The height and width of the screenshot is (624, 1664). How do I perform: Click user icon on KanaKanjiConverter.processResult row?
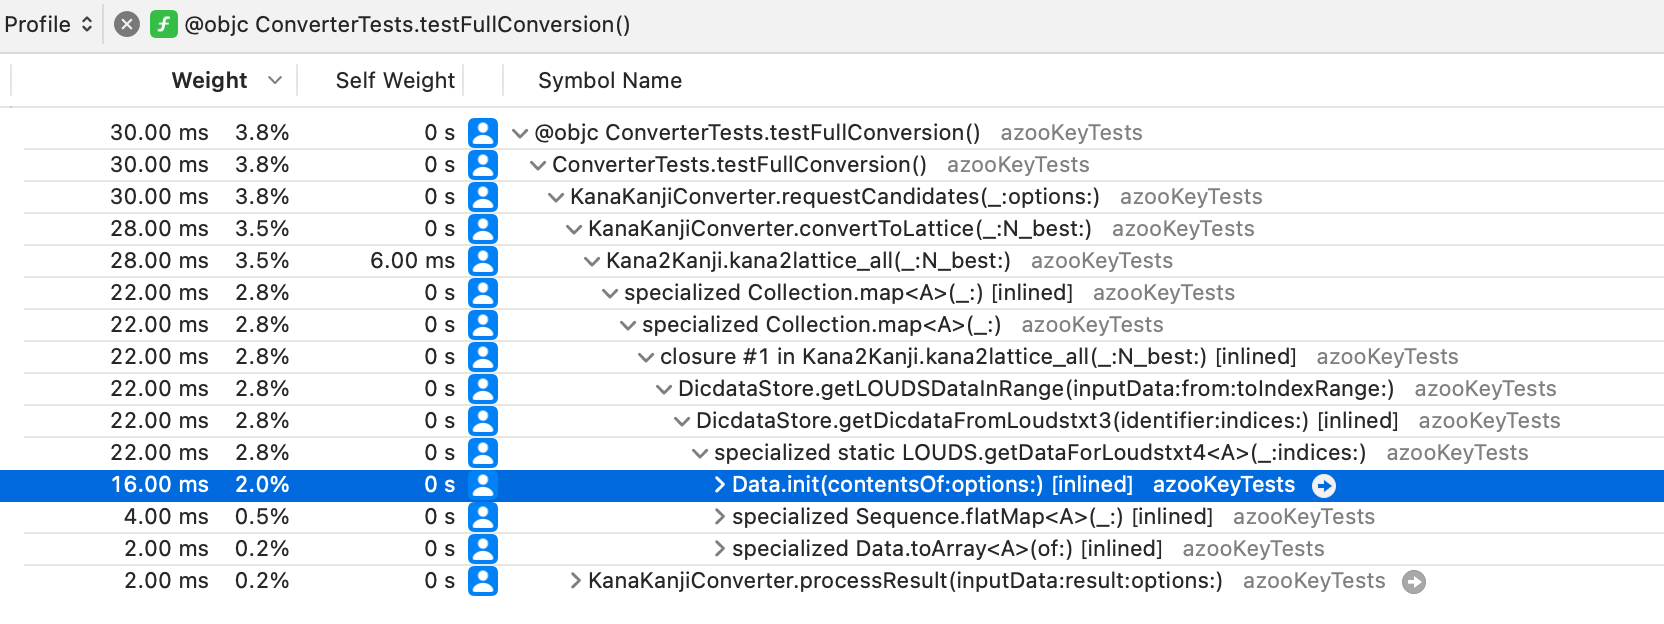tap(483, 581)
